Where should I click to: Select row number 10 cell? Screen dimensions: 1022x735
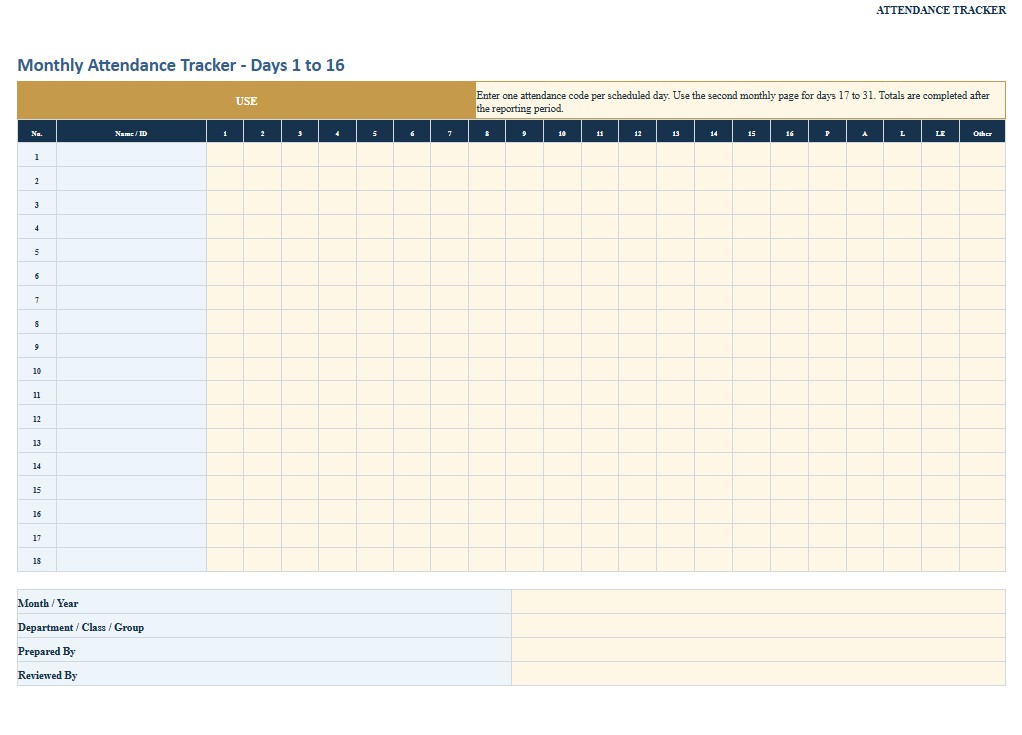click(x=37, y=369)
